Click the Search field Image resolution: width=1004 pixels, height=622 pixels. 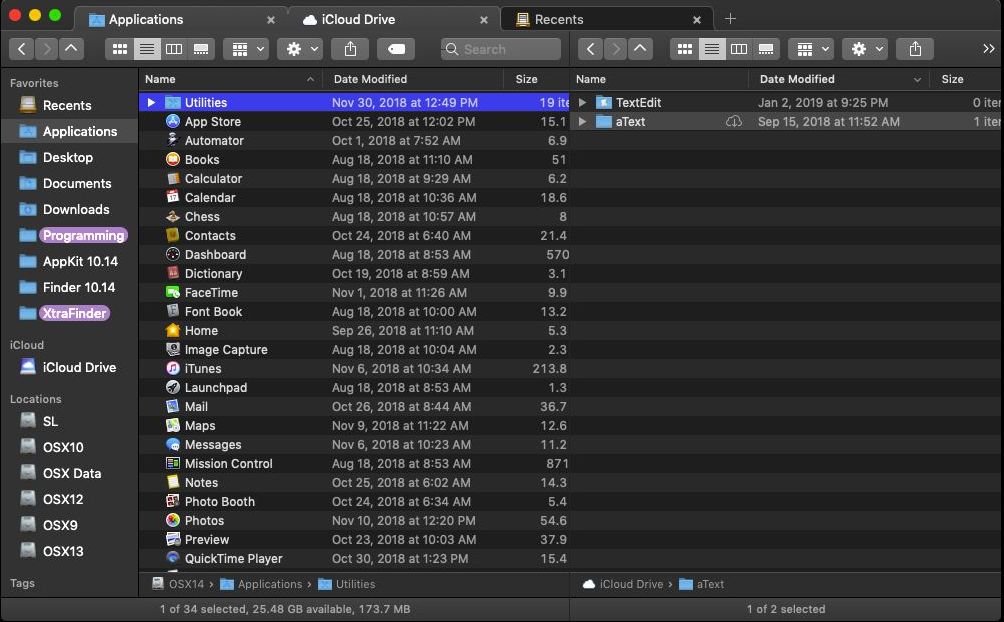click(x=501, y=49)
